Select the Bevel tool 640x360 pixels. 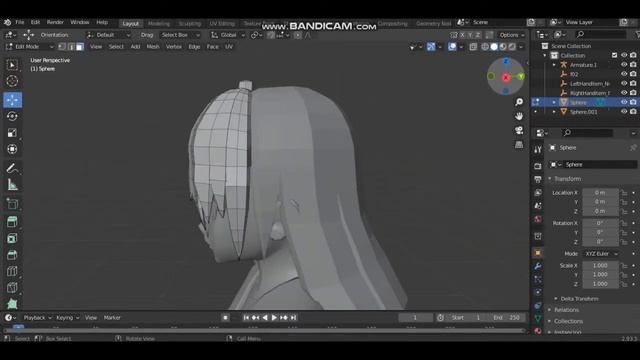point(12,255)
